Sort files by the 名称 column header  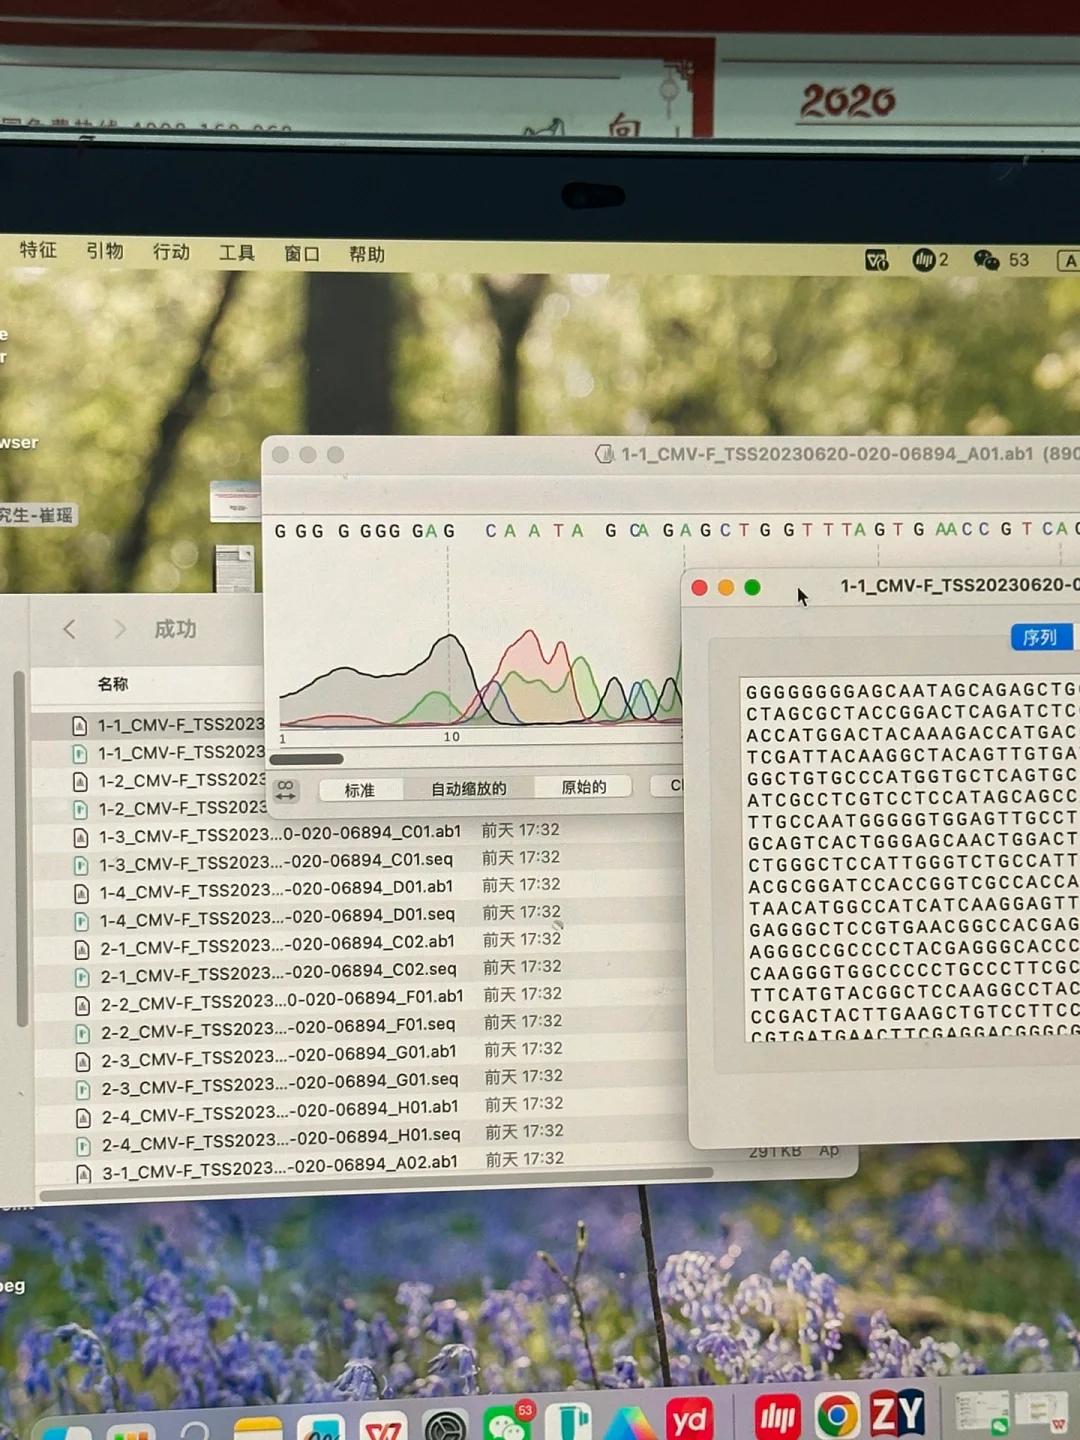(x=113, y=684)
